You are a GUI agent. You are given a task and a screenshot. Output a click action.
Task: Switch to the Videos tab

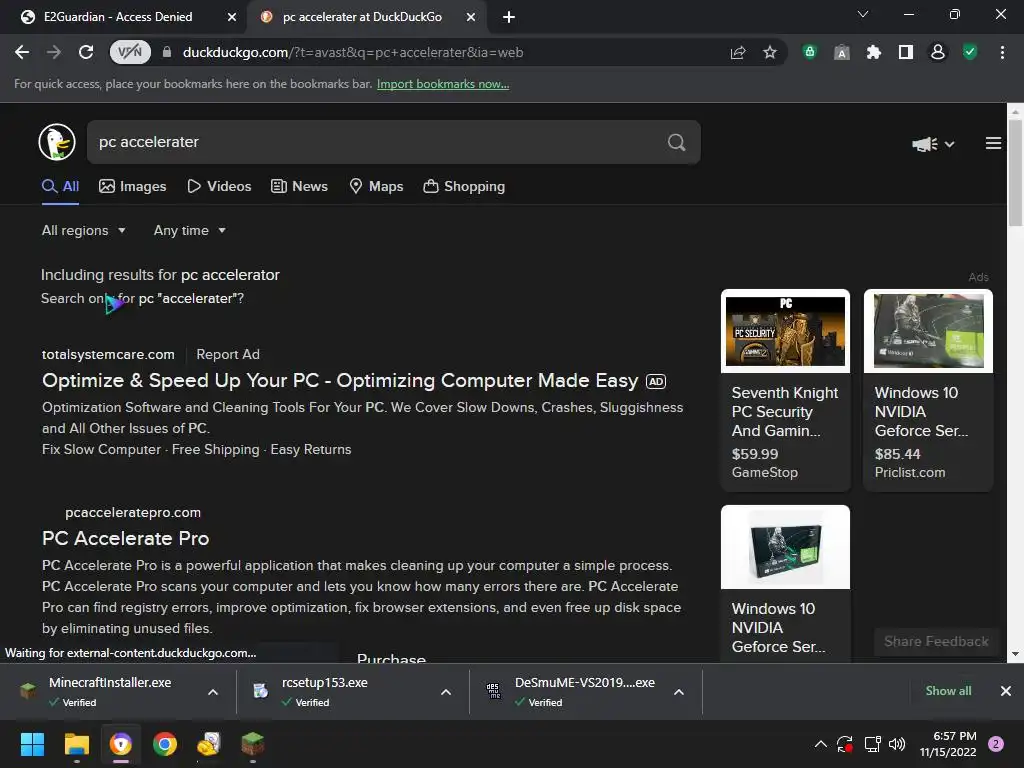tap(219, 186)
